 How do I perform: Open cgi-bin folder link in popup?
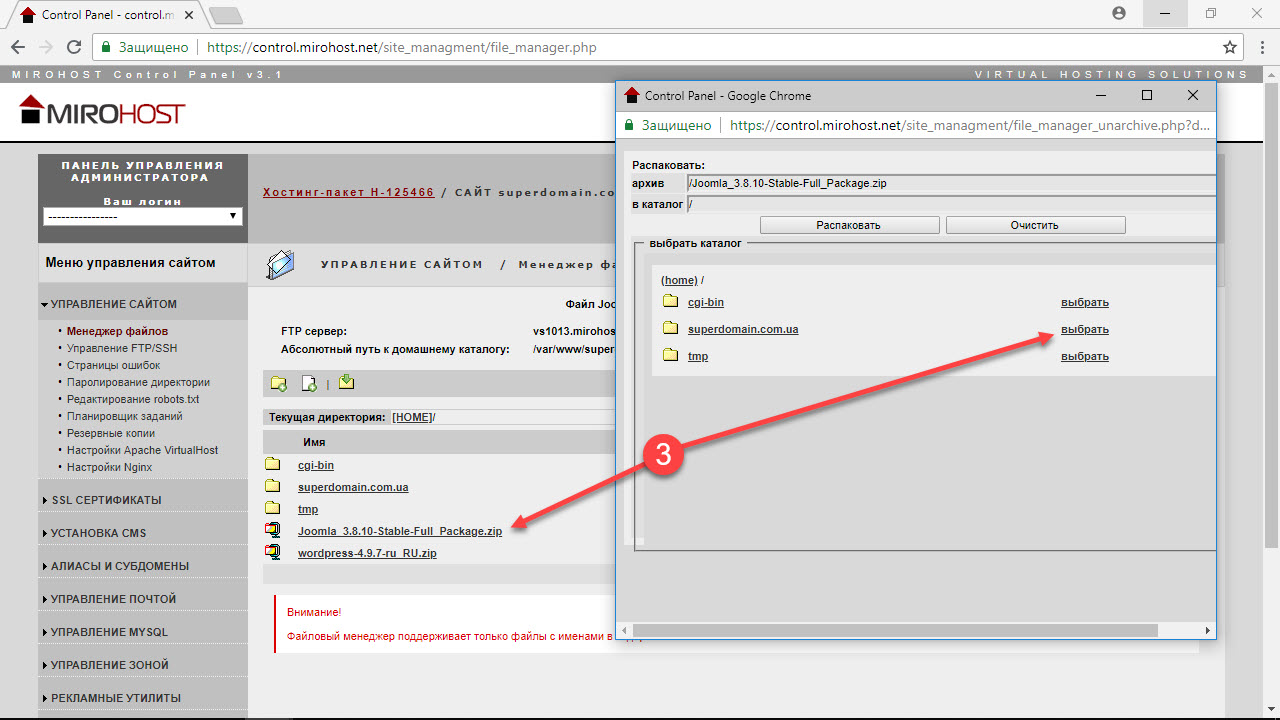pyautogui.click(x=706, y=302)
